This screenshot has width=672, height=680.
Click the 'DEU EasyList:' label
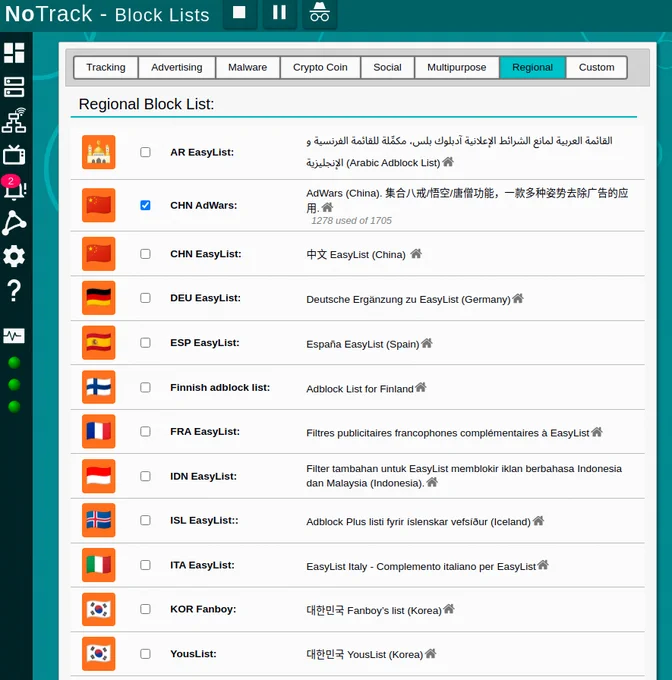(x=205, y=298)
